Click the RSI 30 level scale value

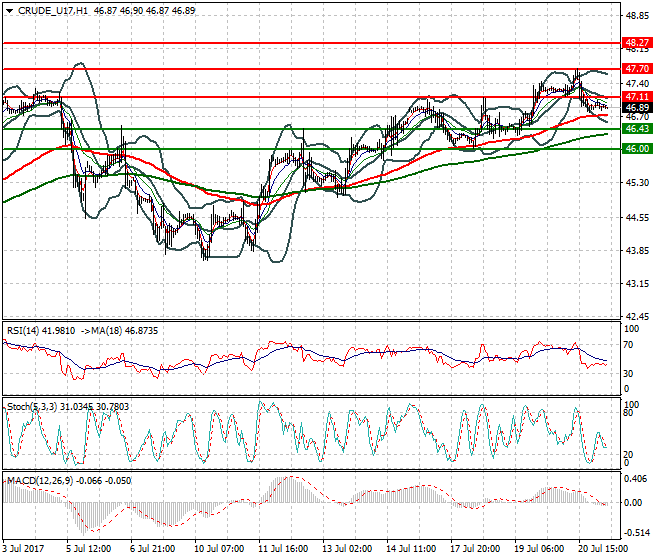pos(628,373)
